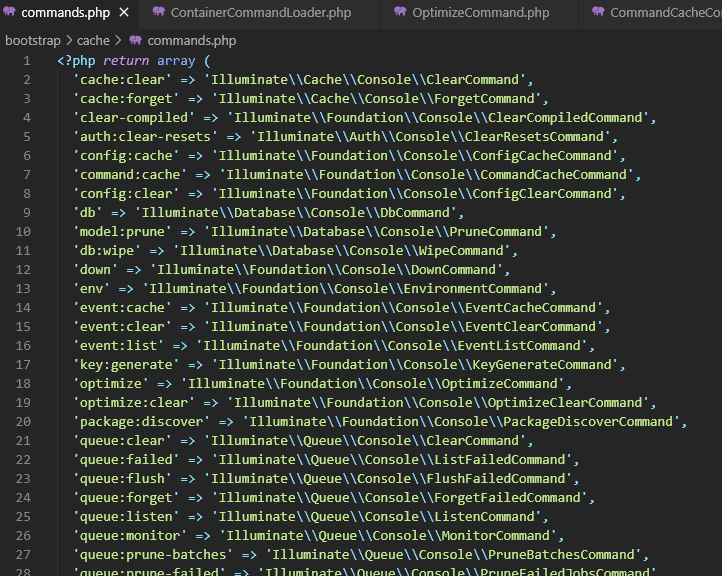Activate the commands.php tab label

(x=65, y=13)
